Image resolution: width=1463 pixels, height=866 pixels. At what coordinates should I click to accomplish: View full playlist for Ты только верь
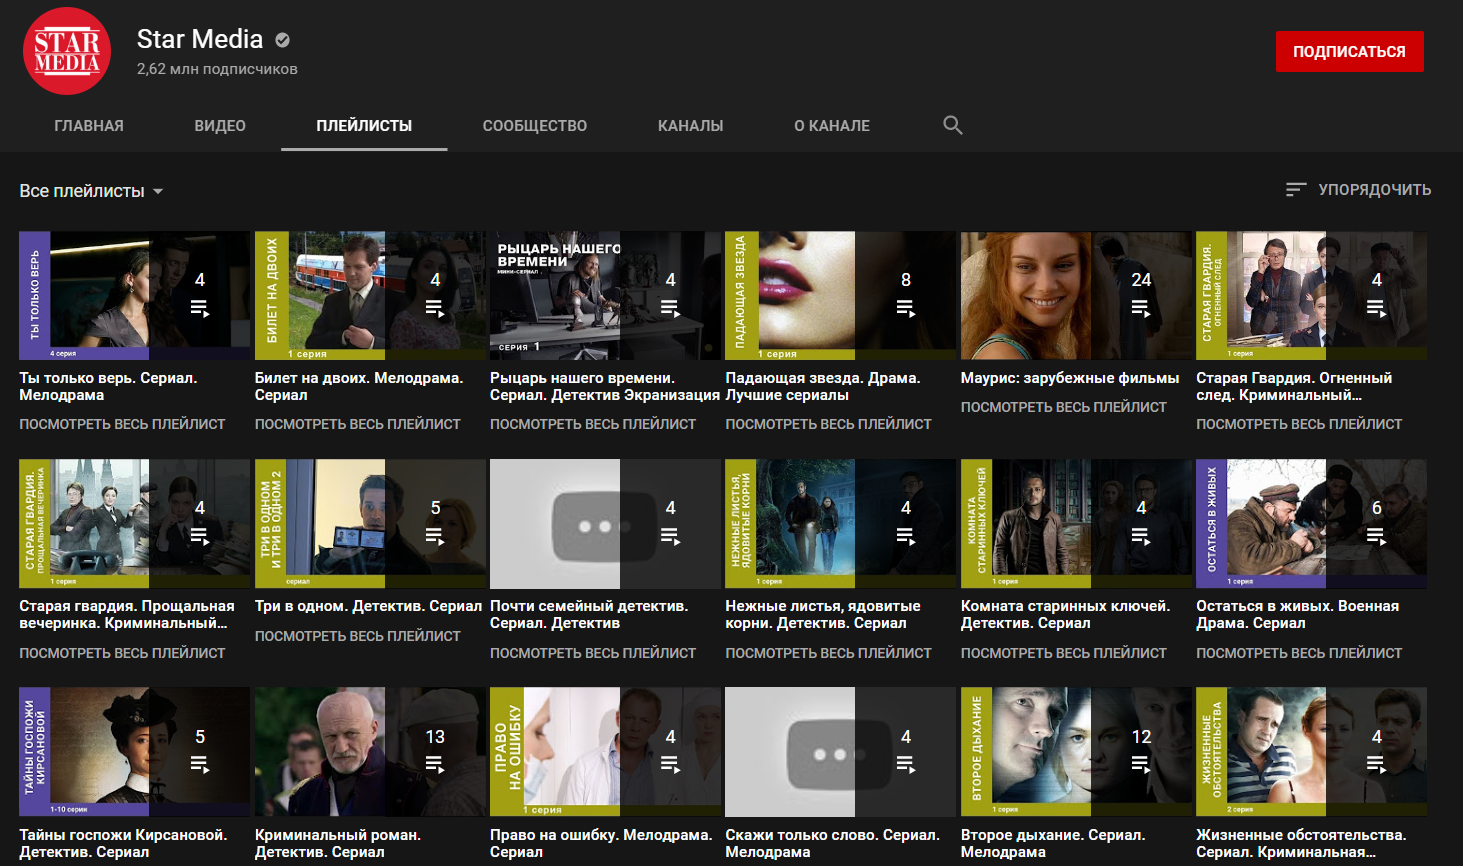[x=122, y=424]
